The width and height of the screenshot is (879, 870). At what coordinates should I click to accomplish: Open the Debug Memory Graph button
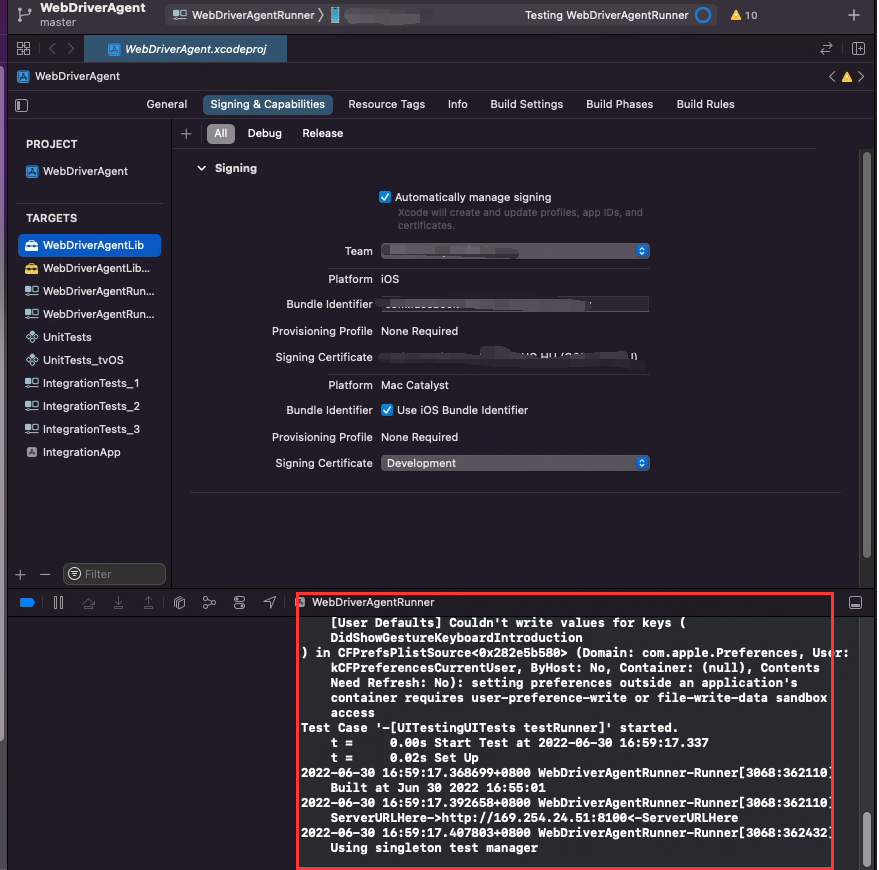[x=209, y=603]
